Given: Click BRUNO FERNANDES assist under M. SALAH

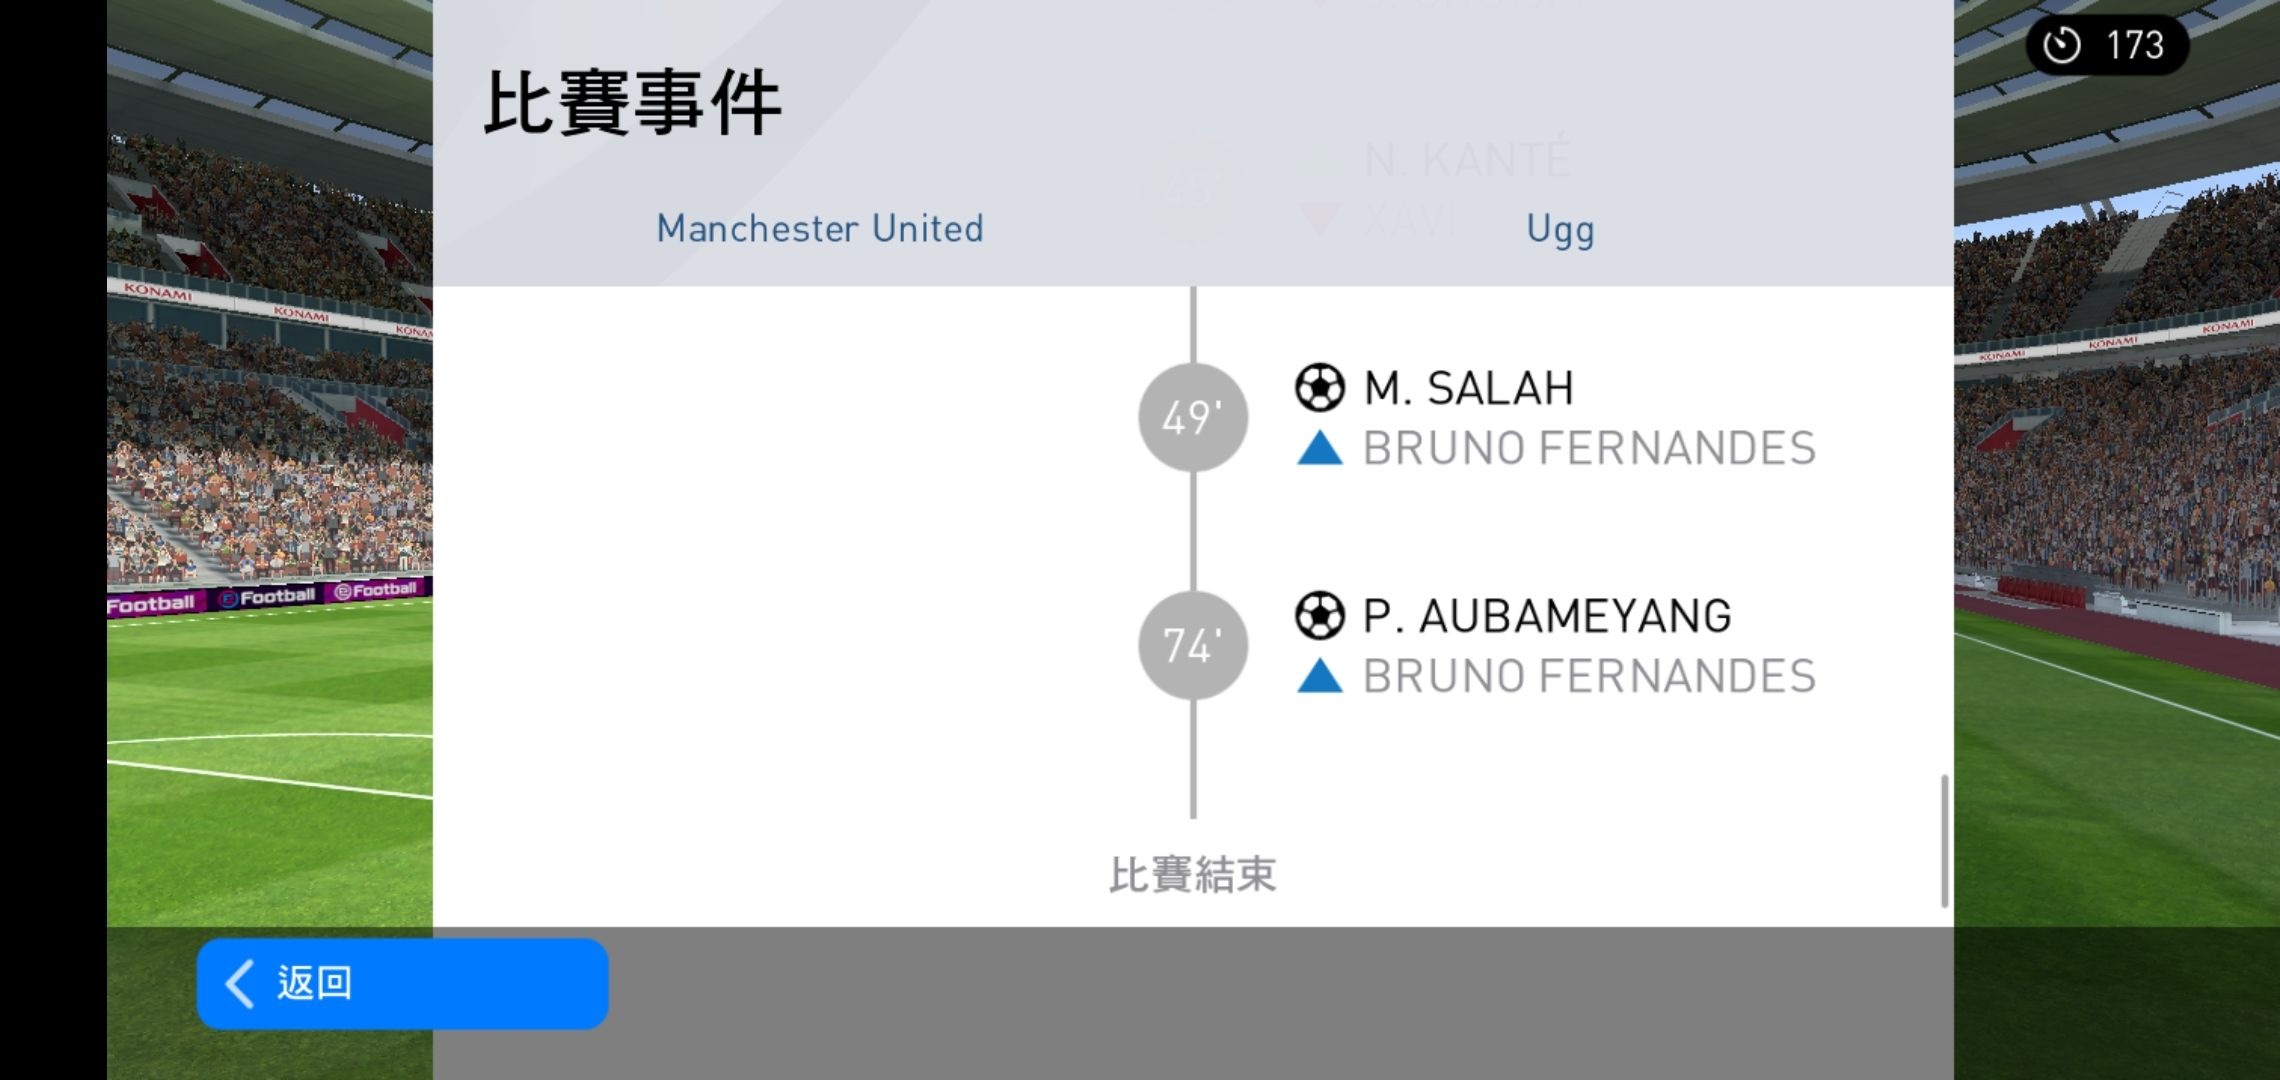Looking at the screenshot, I should click(1589, 448).
